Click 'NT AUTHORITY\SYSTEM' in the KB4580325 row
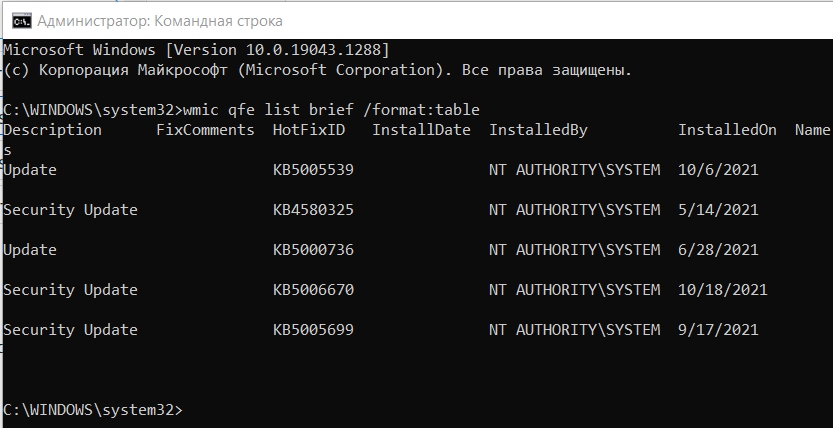 click(575, 210)
